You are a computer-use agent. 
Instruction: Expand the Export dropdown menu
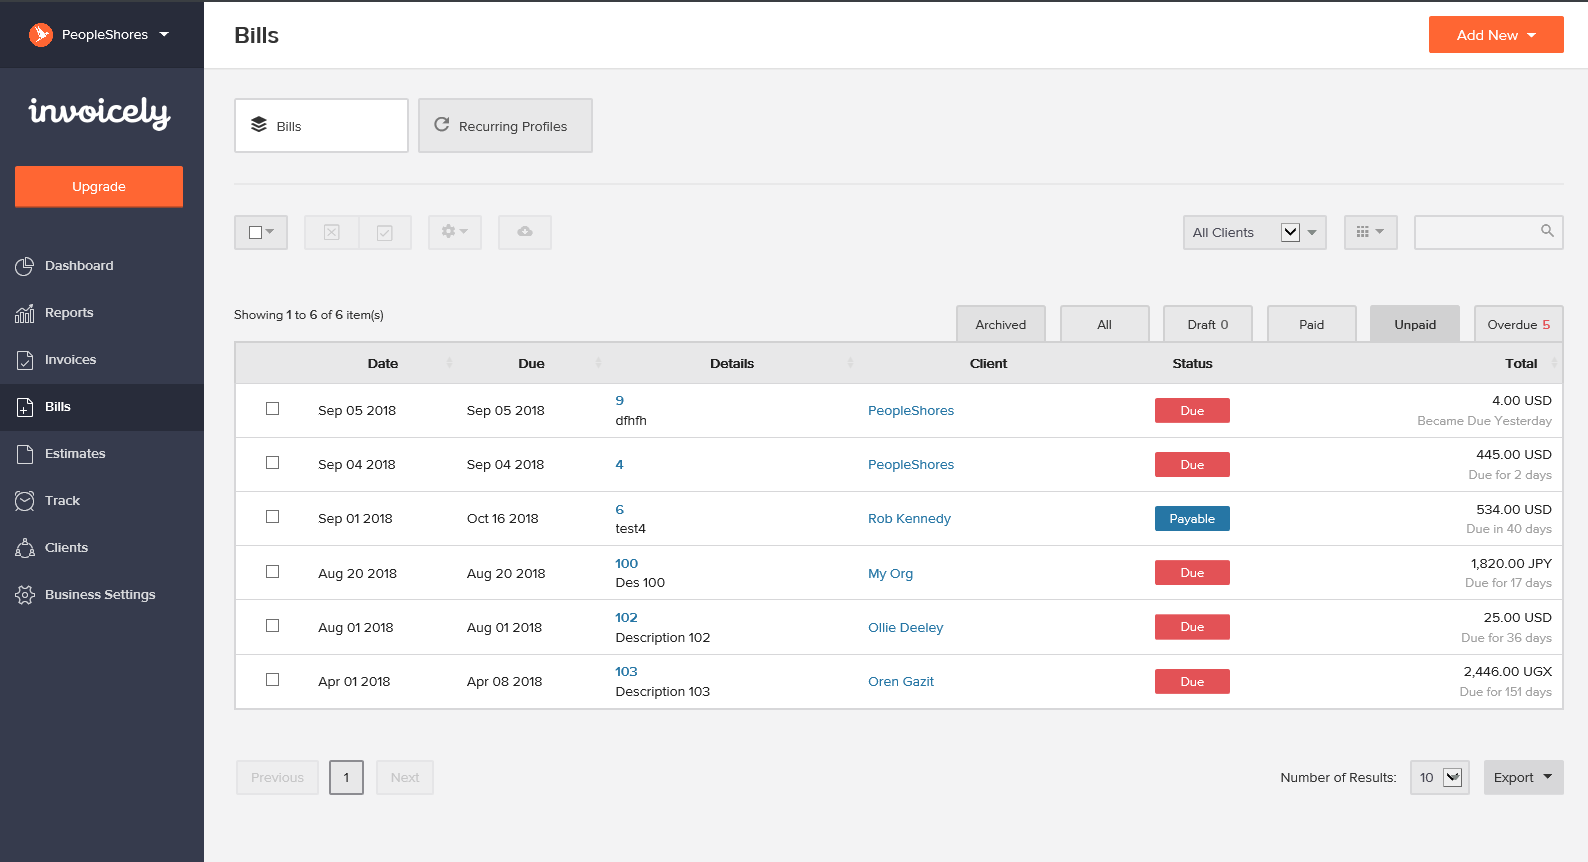coord(1522,778)
